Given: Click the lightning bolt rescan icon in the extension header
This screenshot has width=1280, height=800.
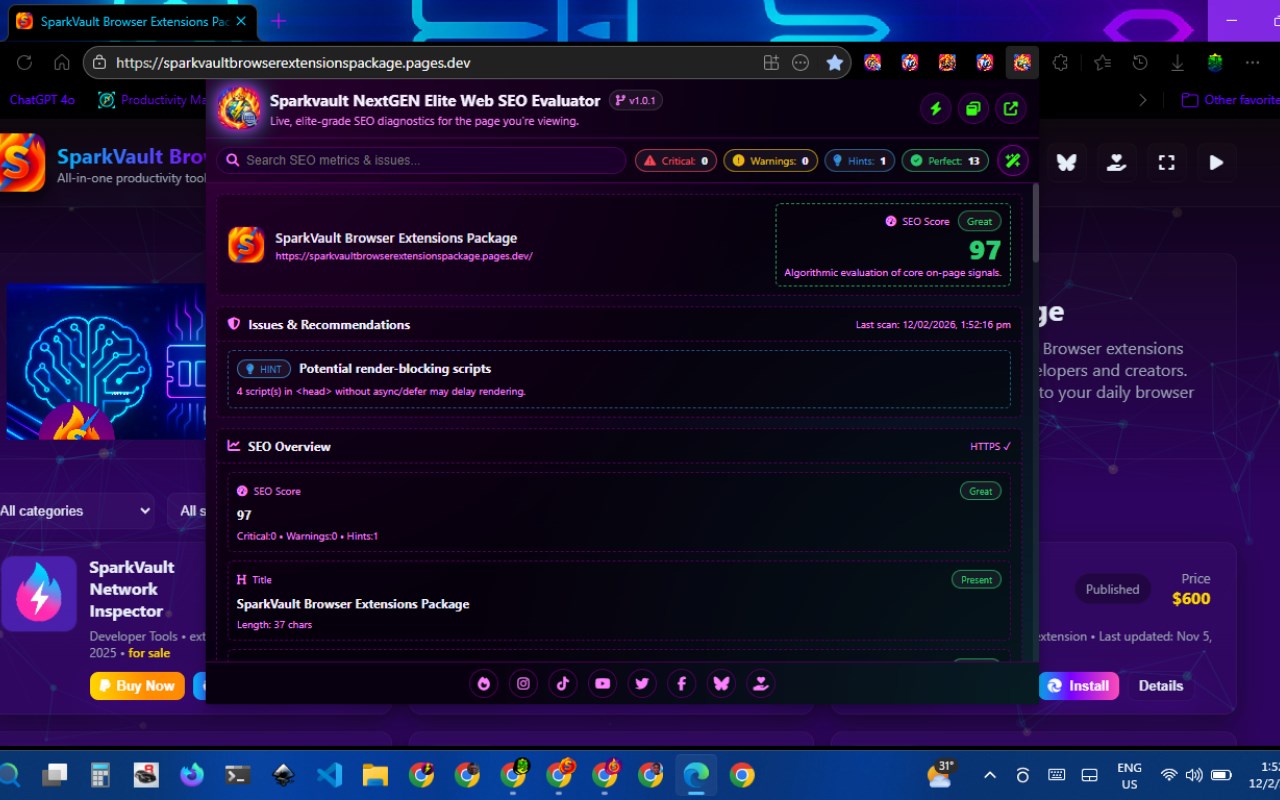Looking at the screenshot, I should tap(935, 109).
